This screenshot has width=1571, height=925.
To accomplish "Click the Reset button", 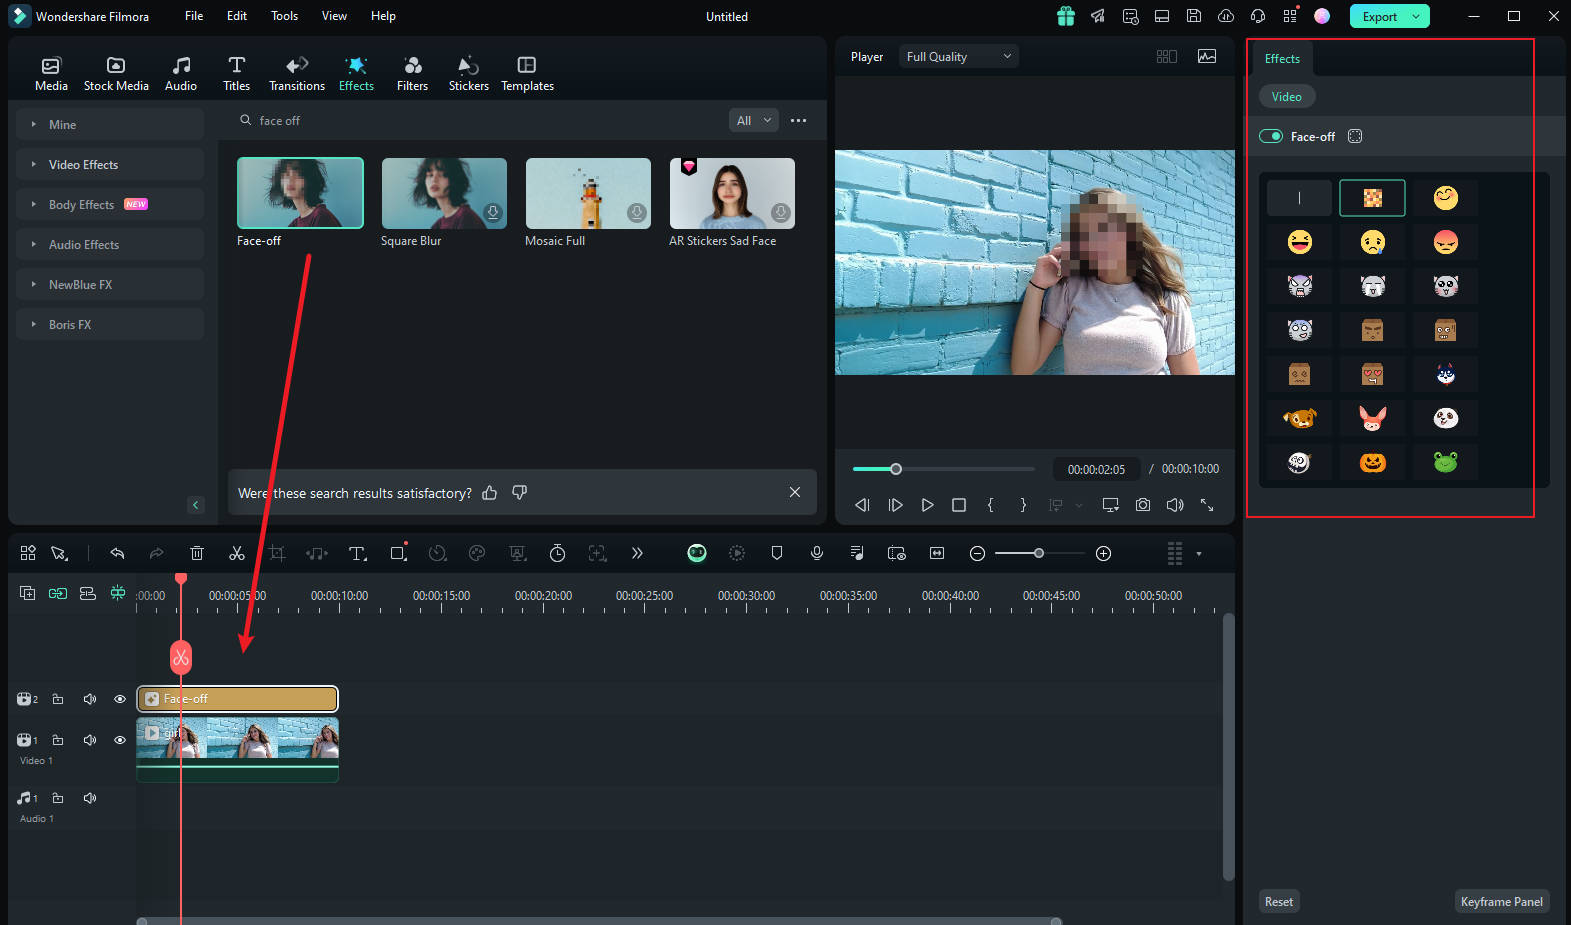I will click(1278, 901).
